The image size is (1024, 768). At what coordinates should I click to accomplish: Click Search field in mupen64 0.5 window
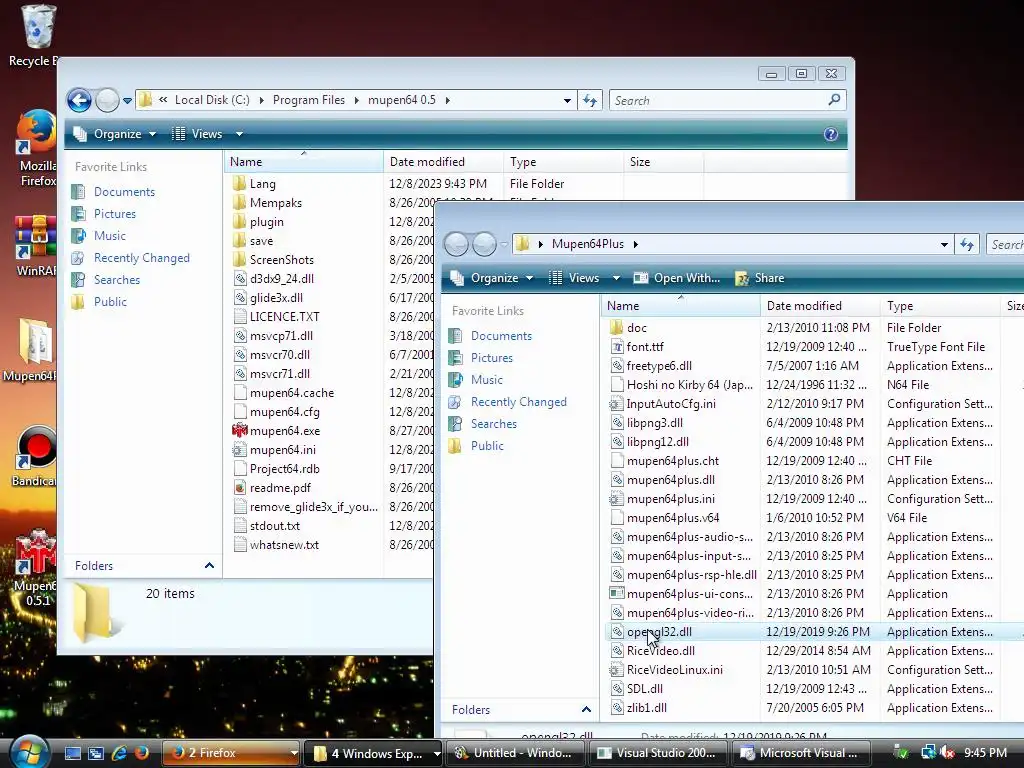click(728, 101)
